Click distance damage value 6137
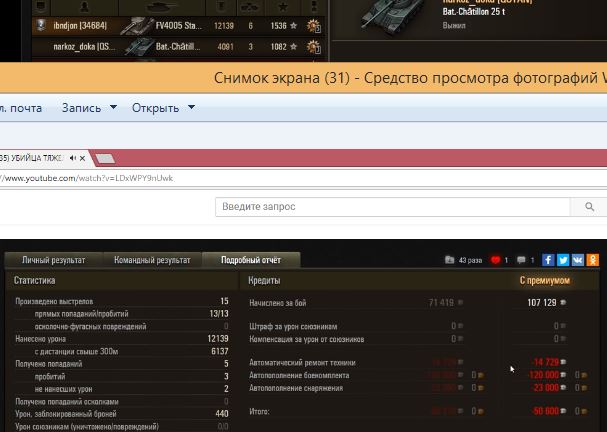This screenshot has height=432, width=607. coord(219,351)
